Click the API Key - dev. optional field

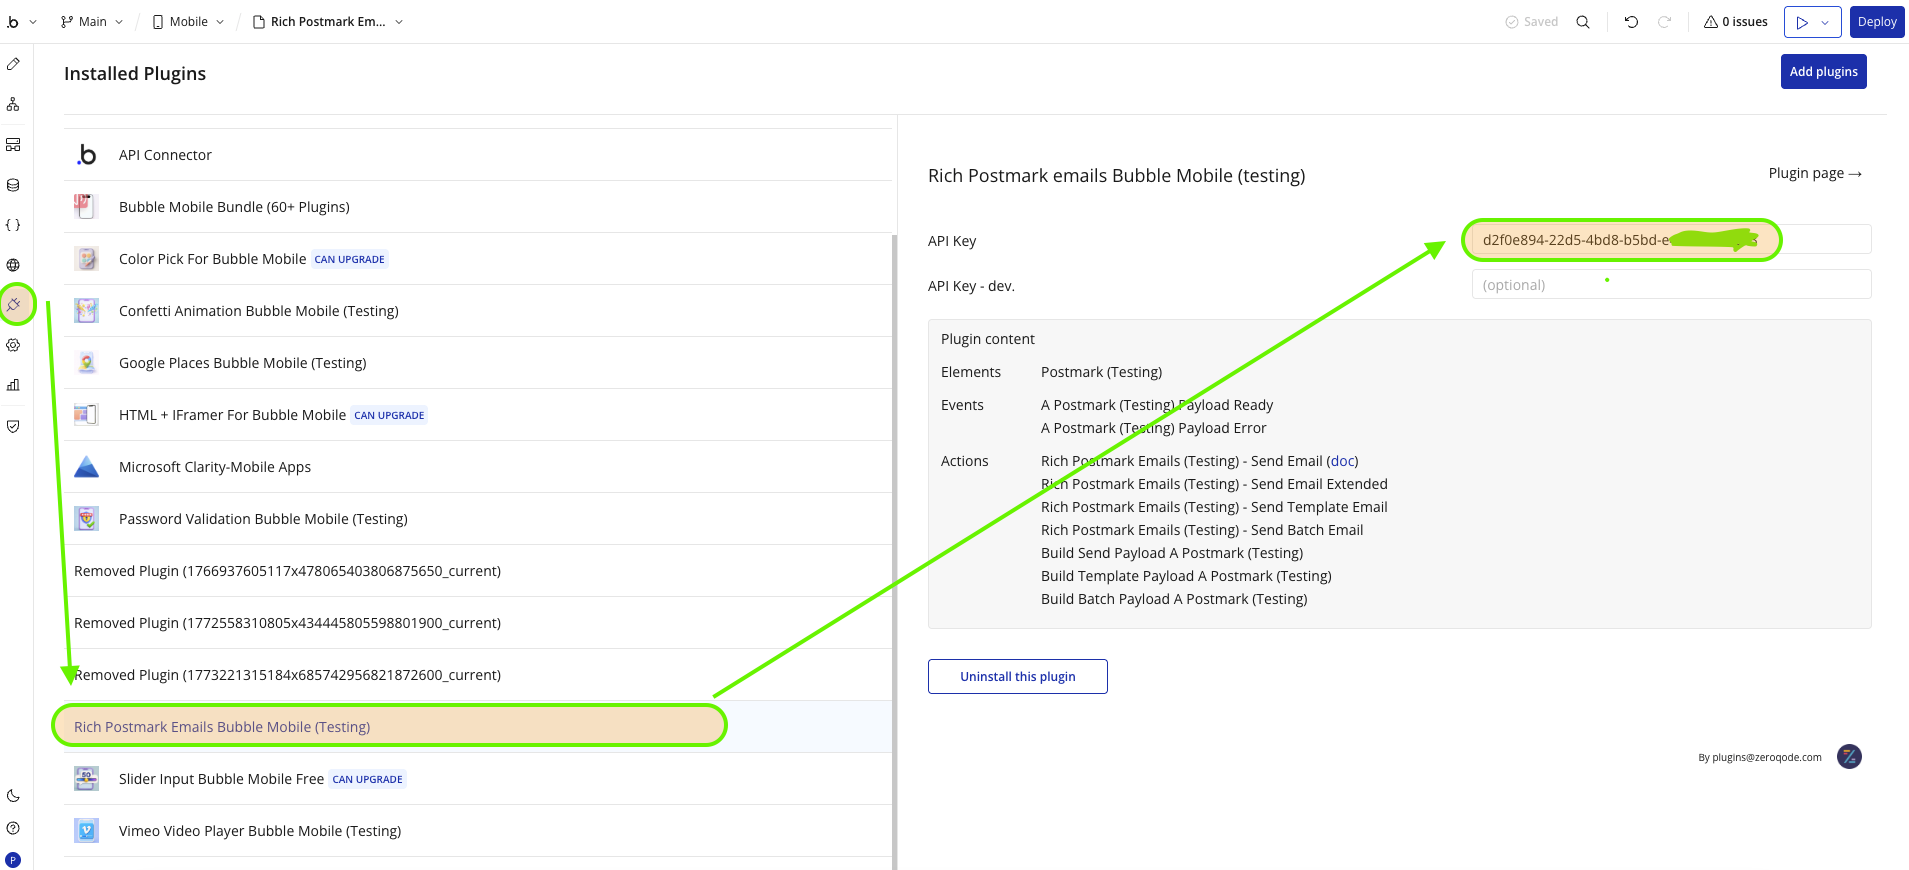(x=1671, y=285)
